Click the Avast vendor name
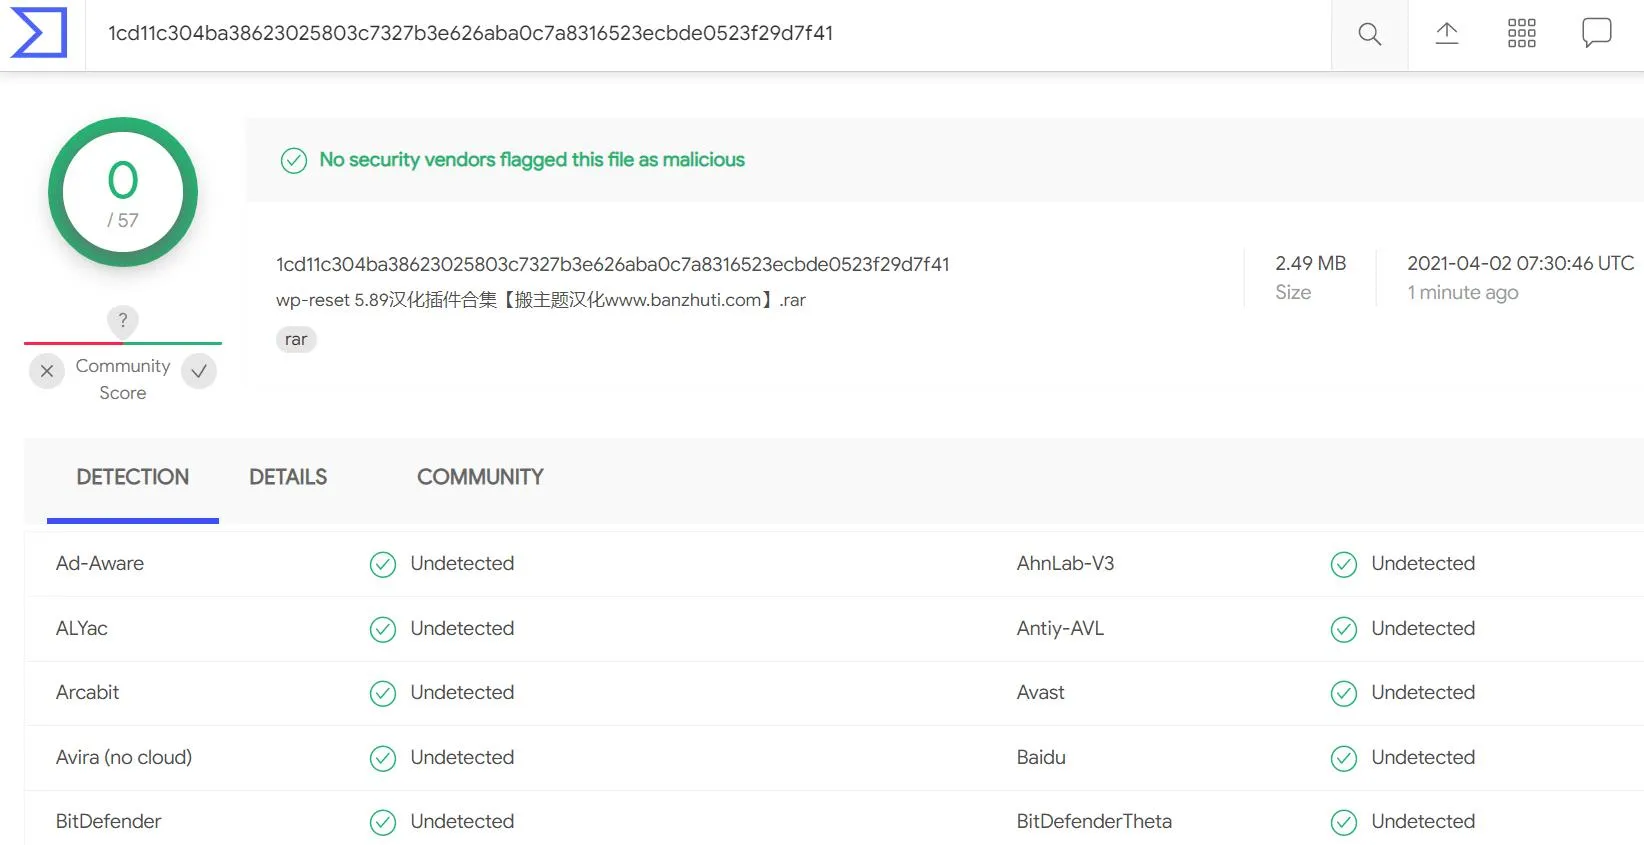This screenshot has height=845, width=1644. [1041, 692]
